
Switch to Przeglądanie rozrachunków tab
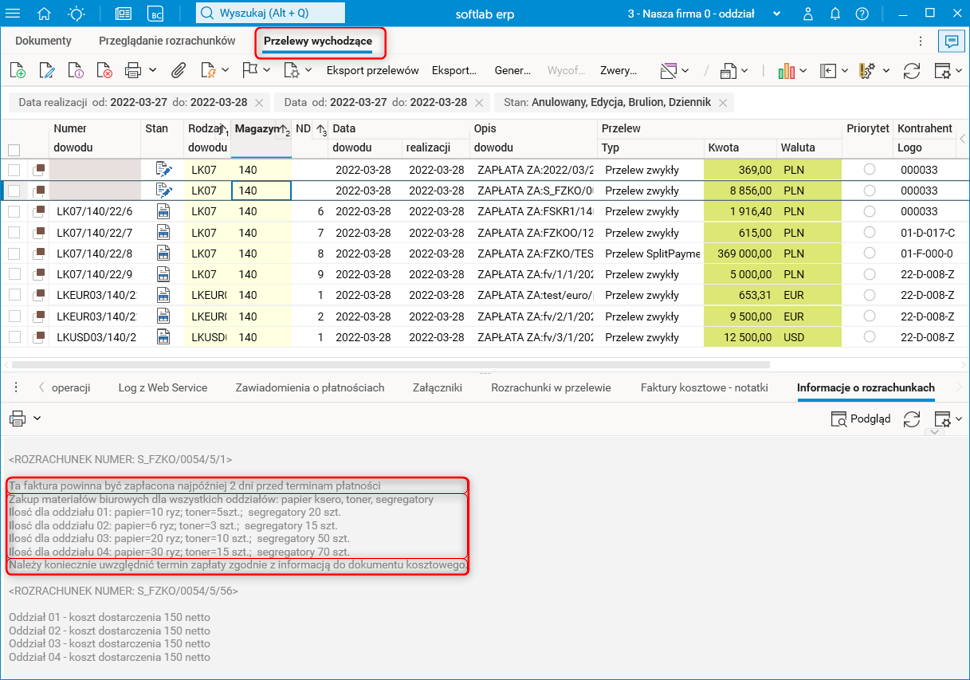[167, 41]
